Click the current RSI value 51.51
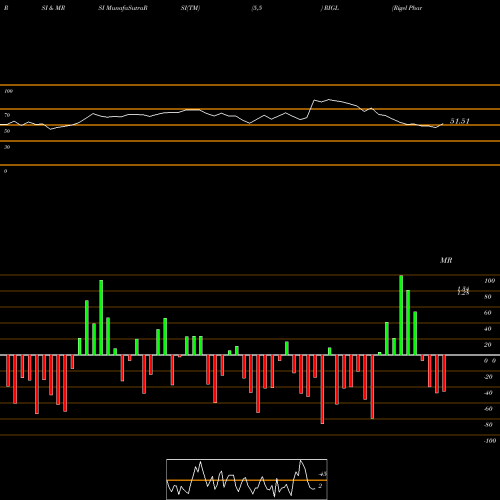500x500 pixels. (x=460, y=121)
